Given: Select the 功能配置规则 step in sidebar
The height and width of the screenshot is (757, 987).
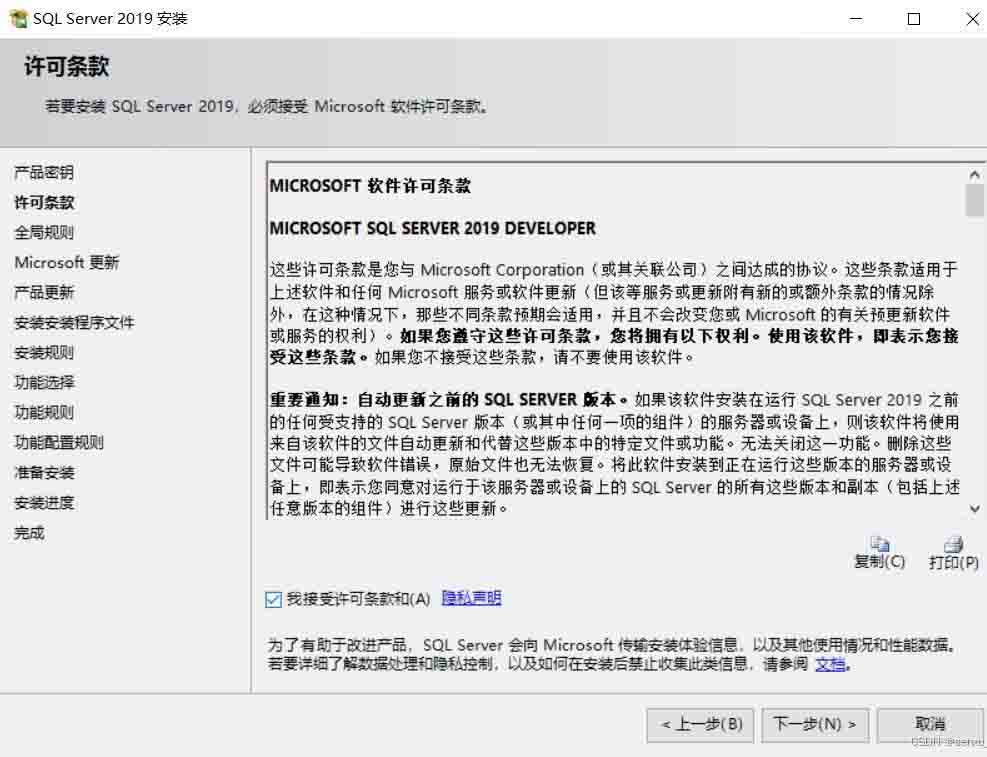Looking at the screenshot, I should [59, 442].
